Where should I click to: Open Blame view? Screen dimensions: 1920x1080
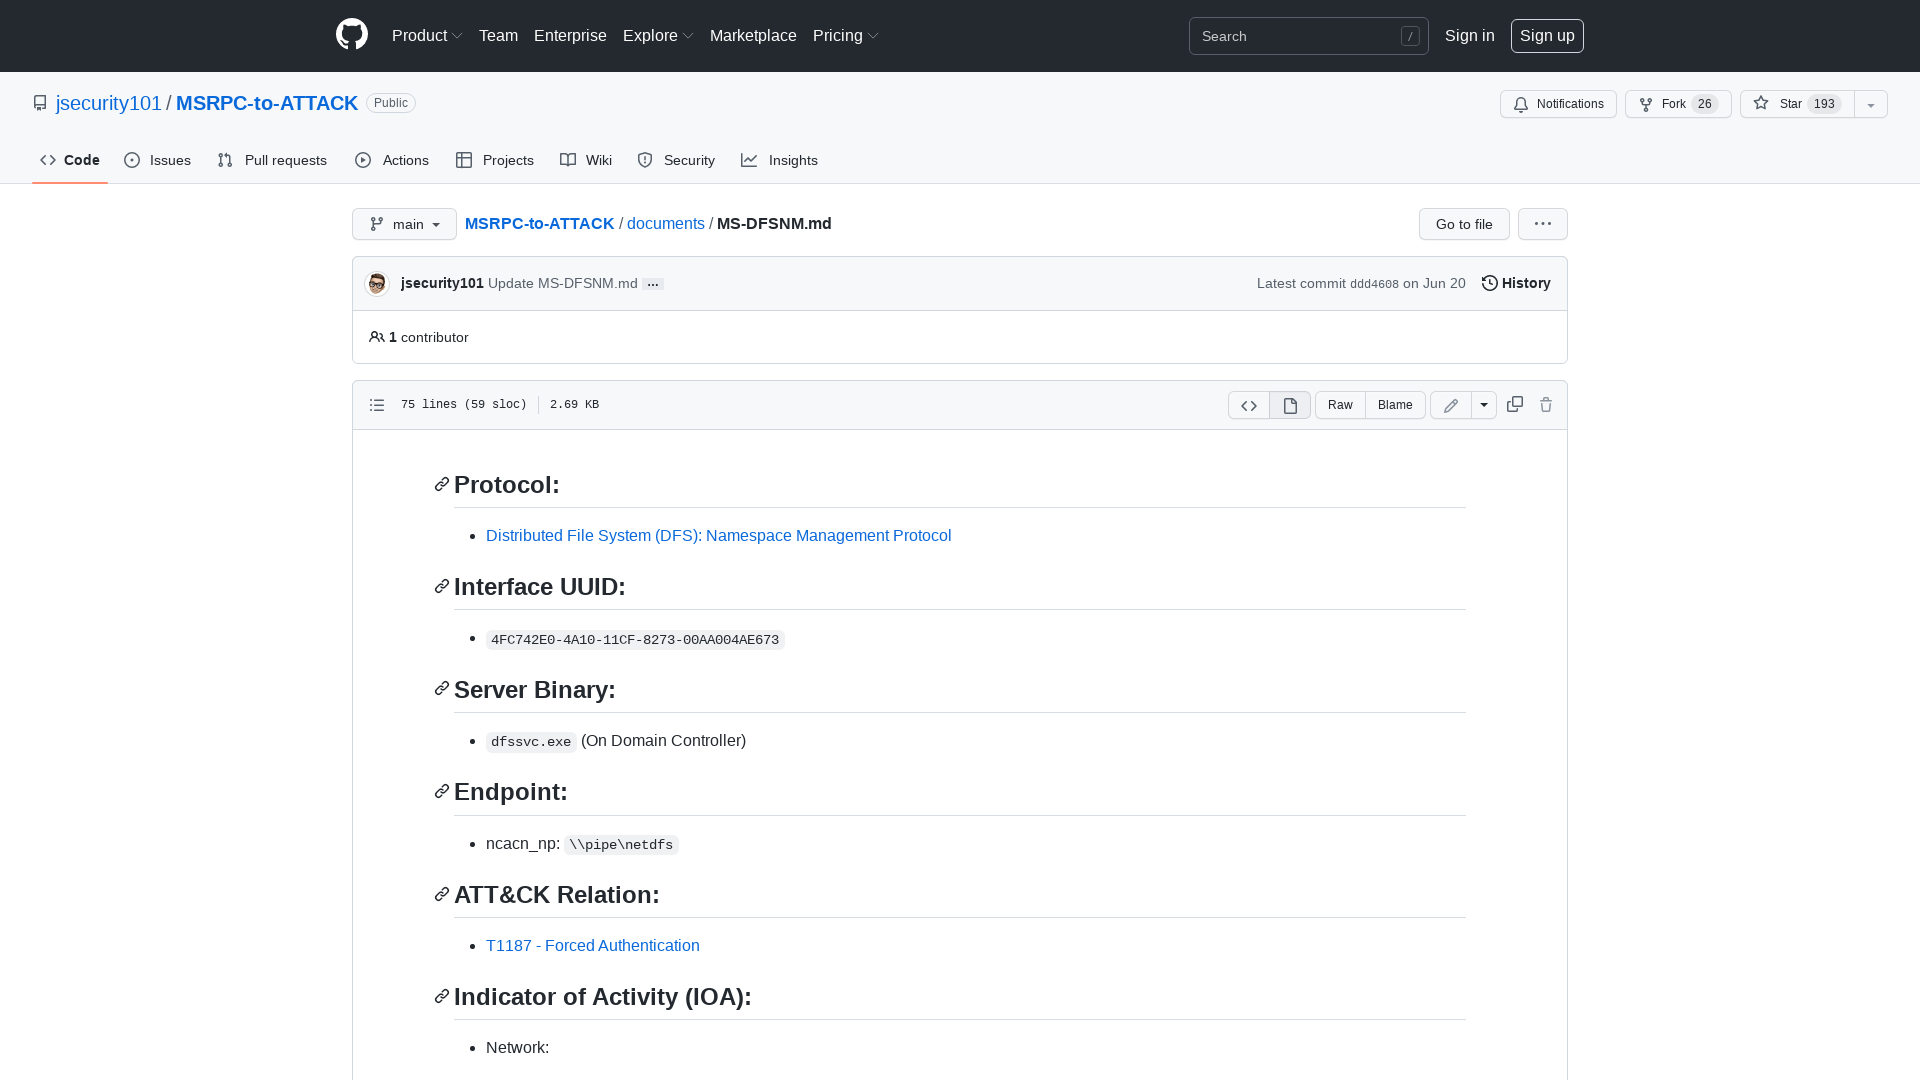click(1395, 405)
